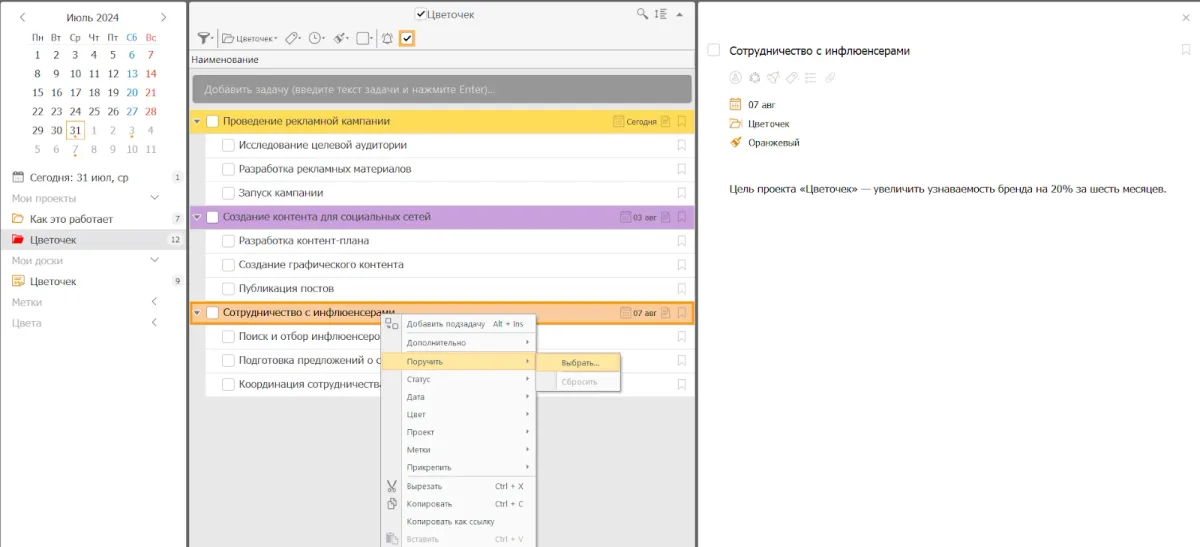
Task: Click the sort order icon by search
Action: [x=660, y=14]
